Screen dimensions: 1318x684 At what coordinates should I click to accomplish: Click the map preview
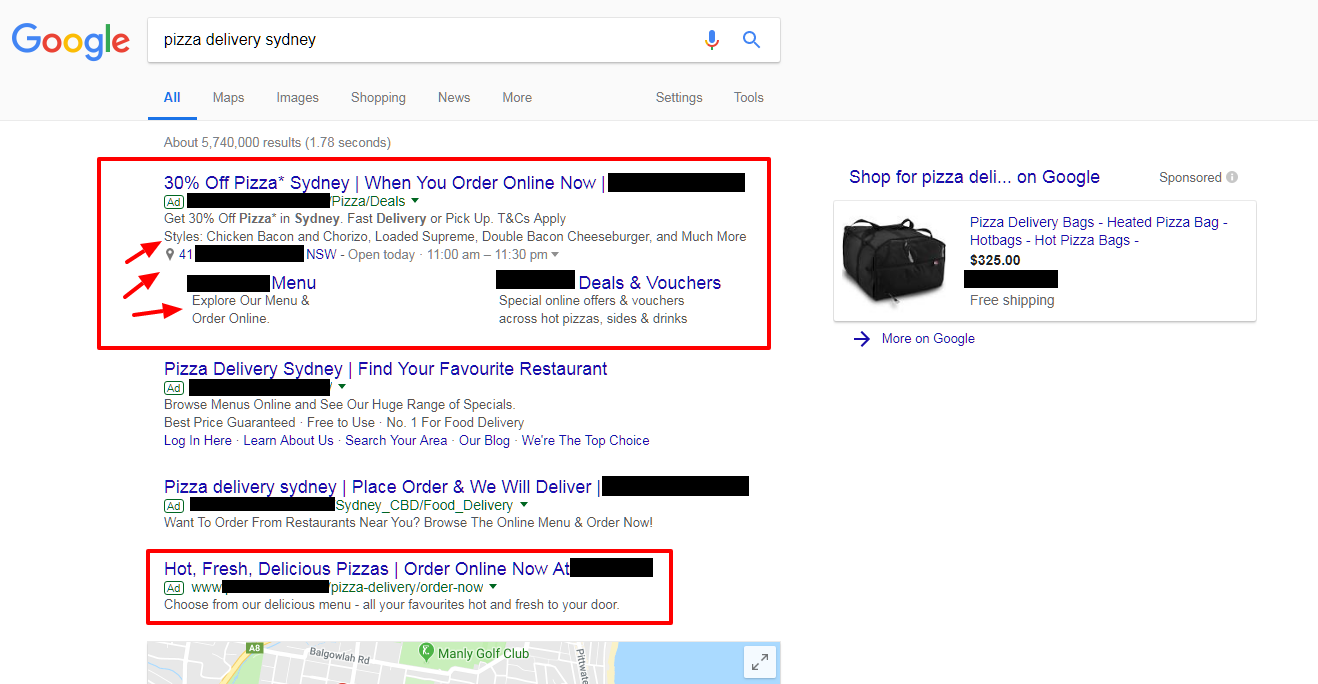click(463, 663)
